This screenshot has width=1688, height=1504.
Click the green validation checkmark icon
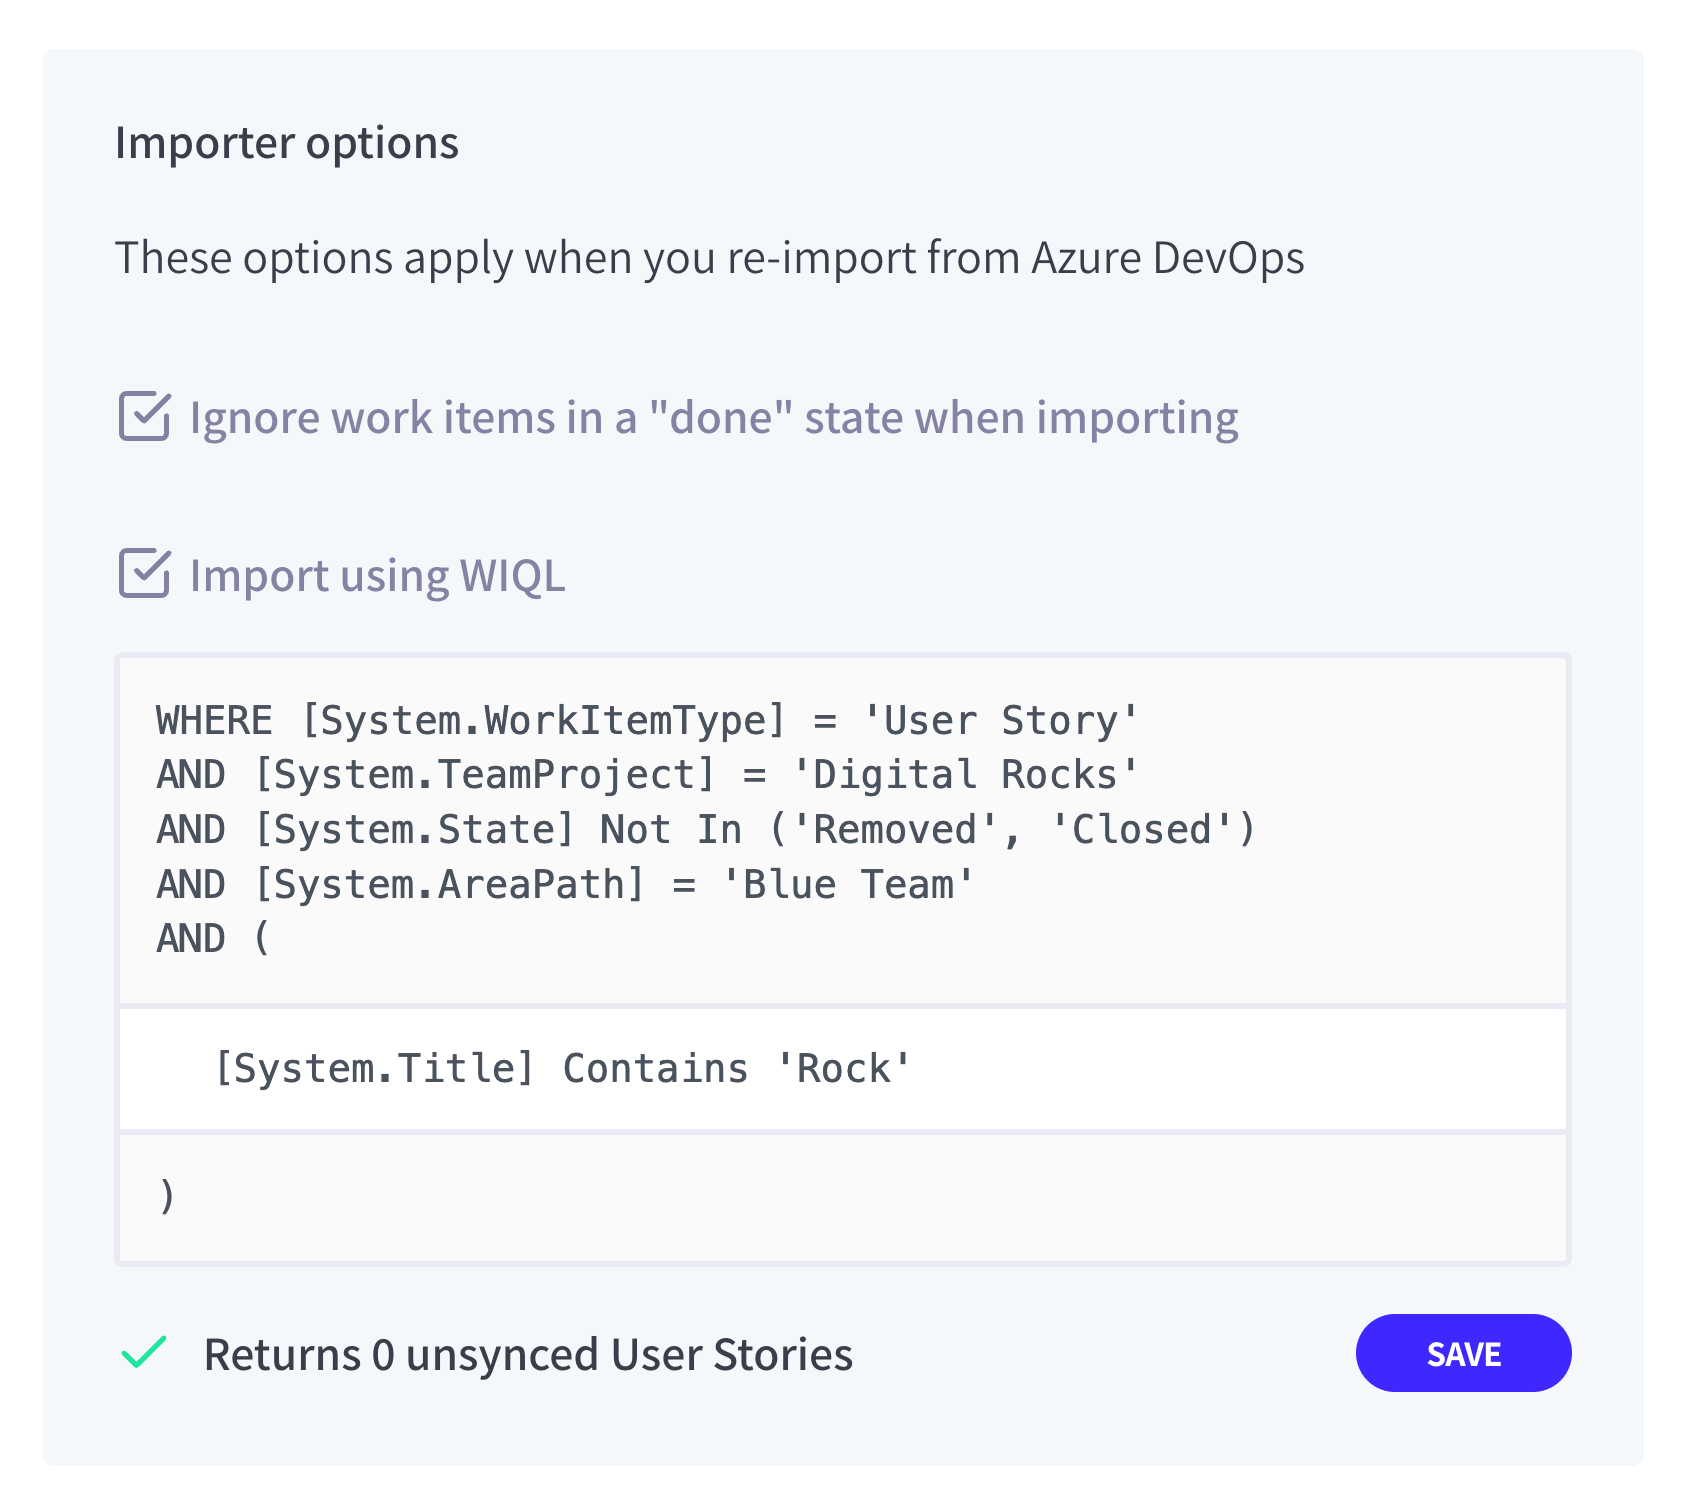pyautogui.click(x=144, y=1353)
